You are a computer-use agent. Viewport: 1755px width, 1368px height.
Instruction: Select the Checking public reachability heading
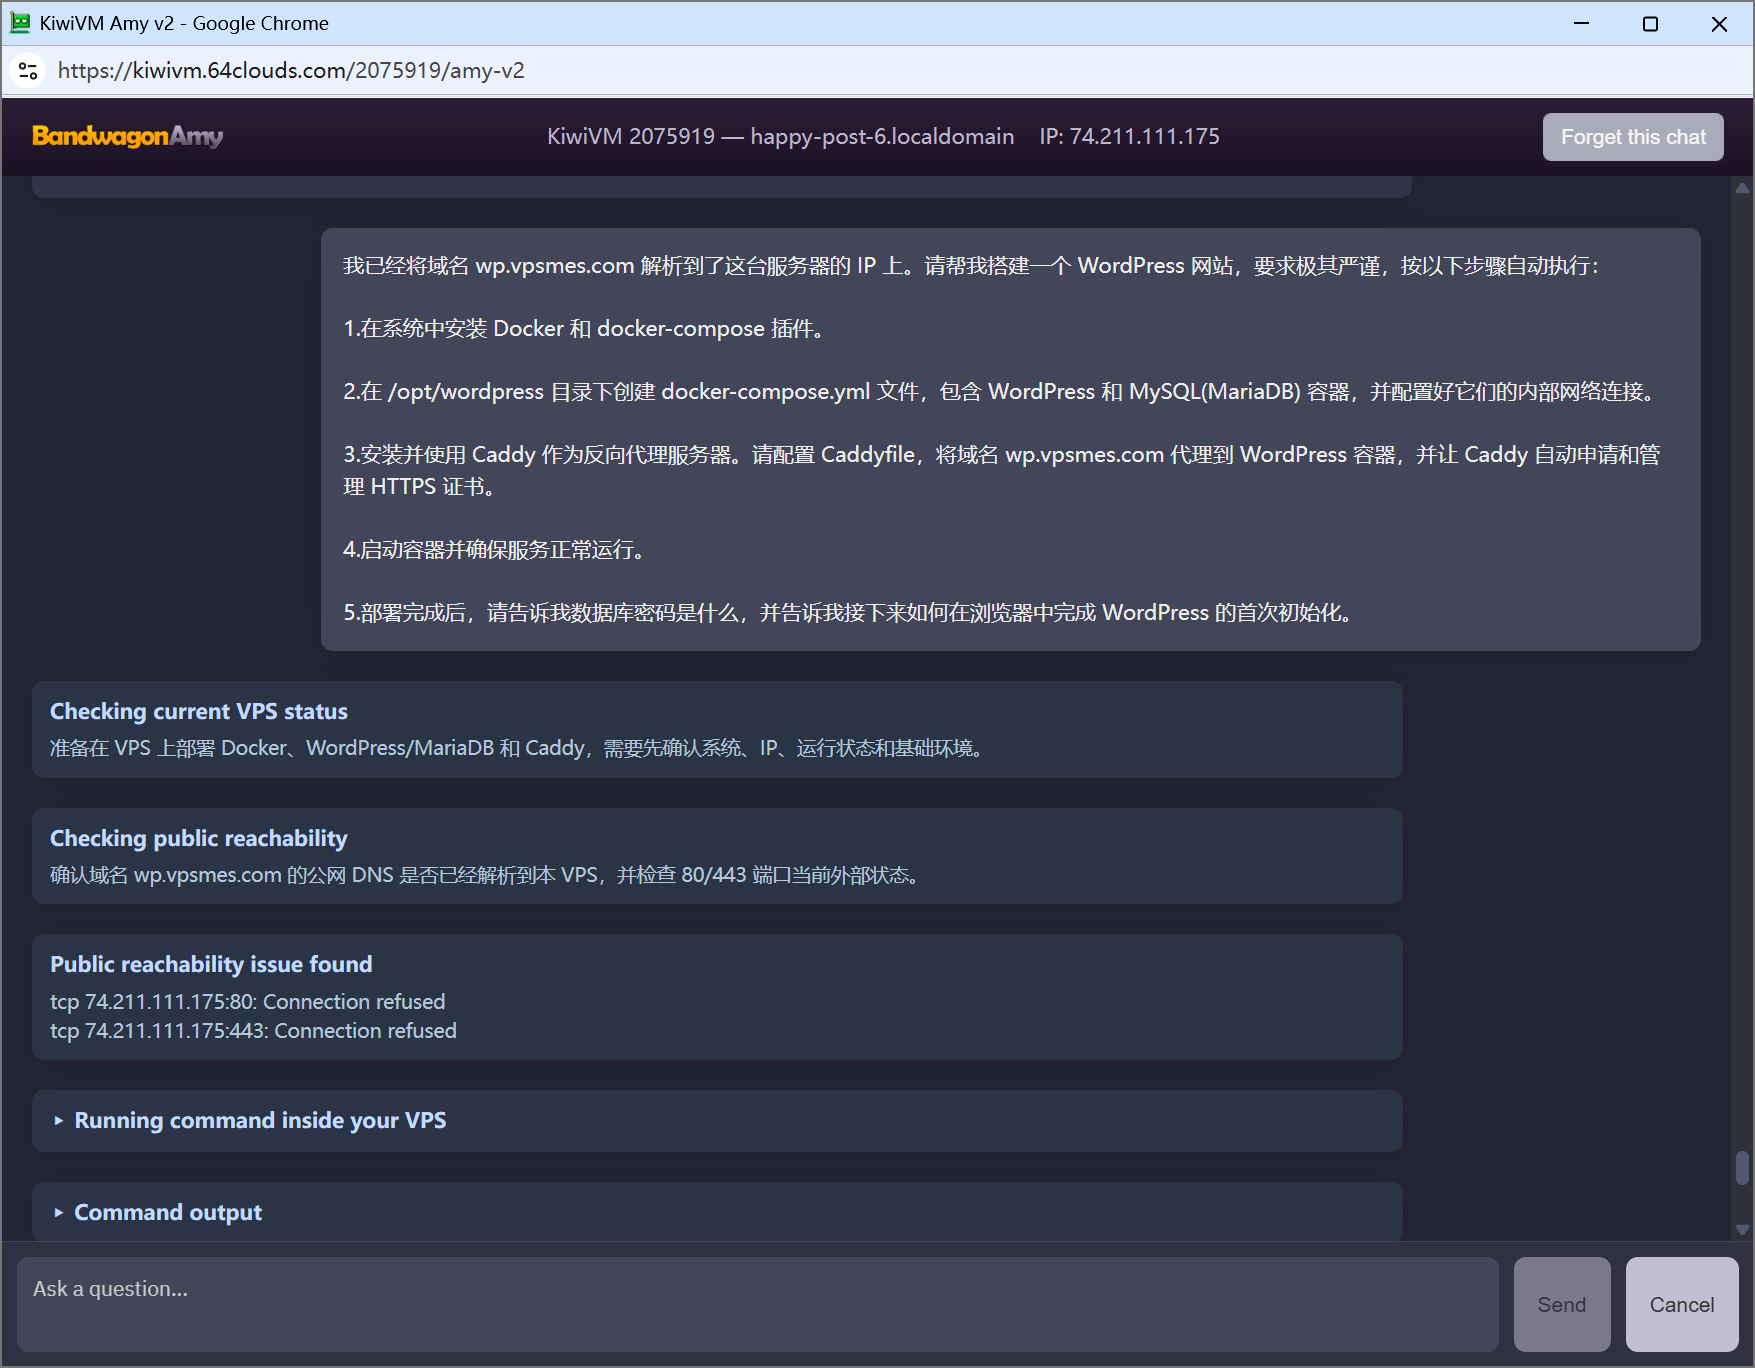pyautogui.click(x=199, y=838)
